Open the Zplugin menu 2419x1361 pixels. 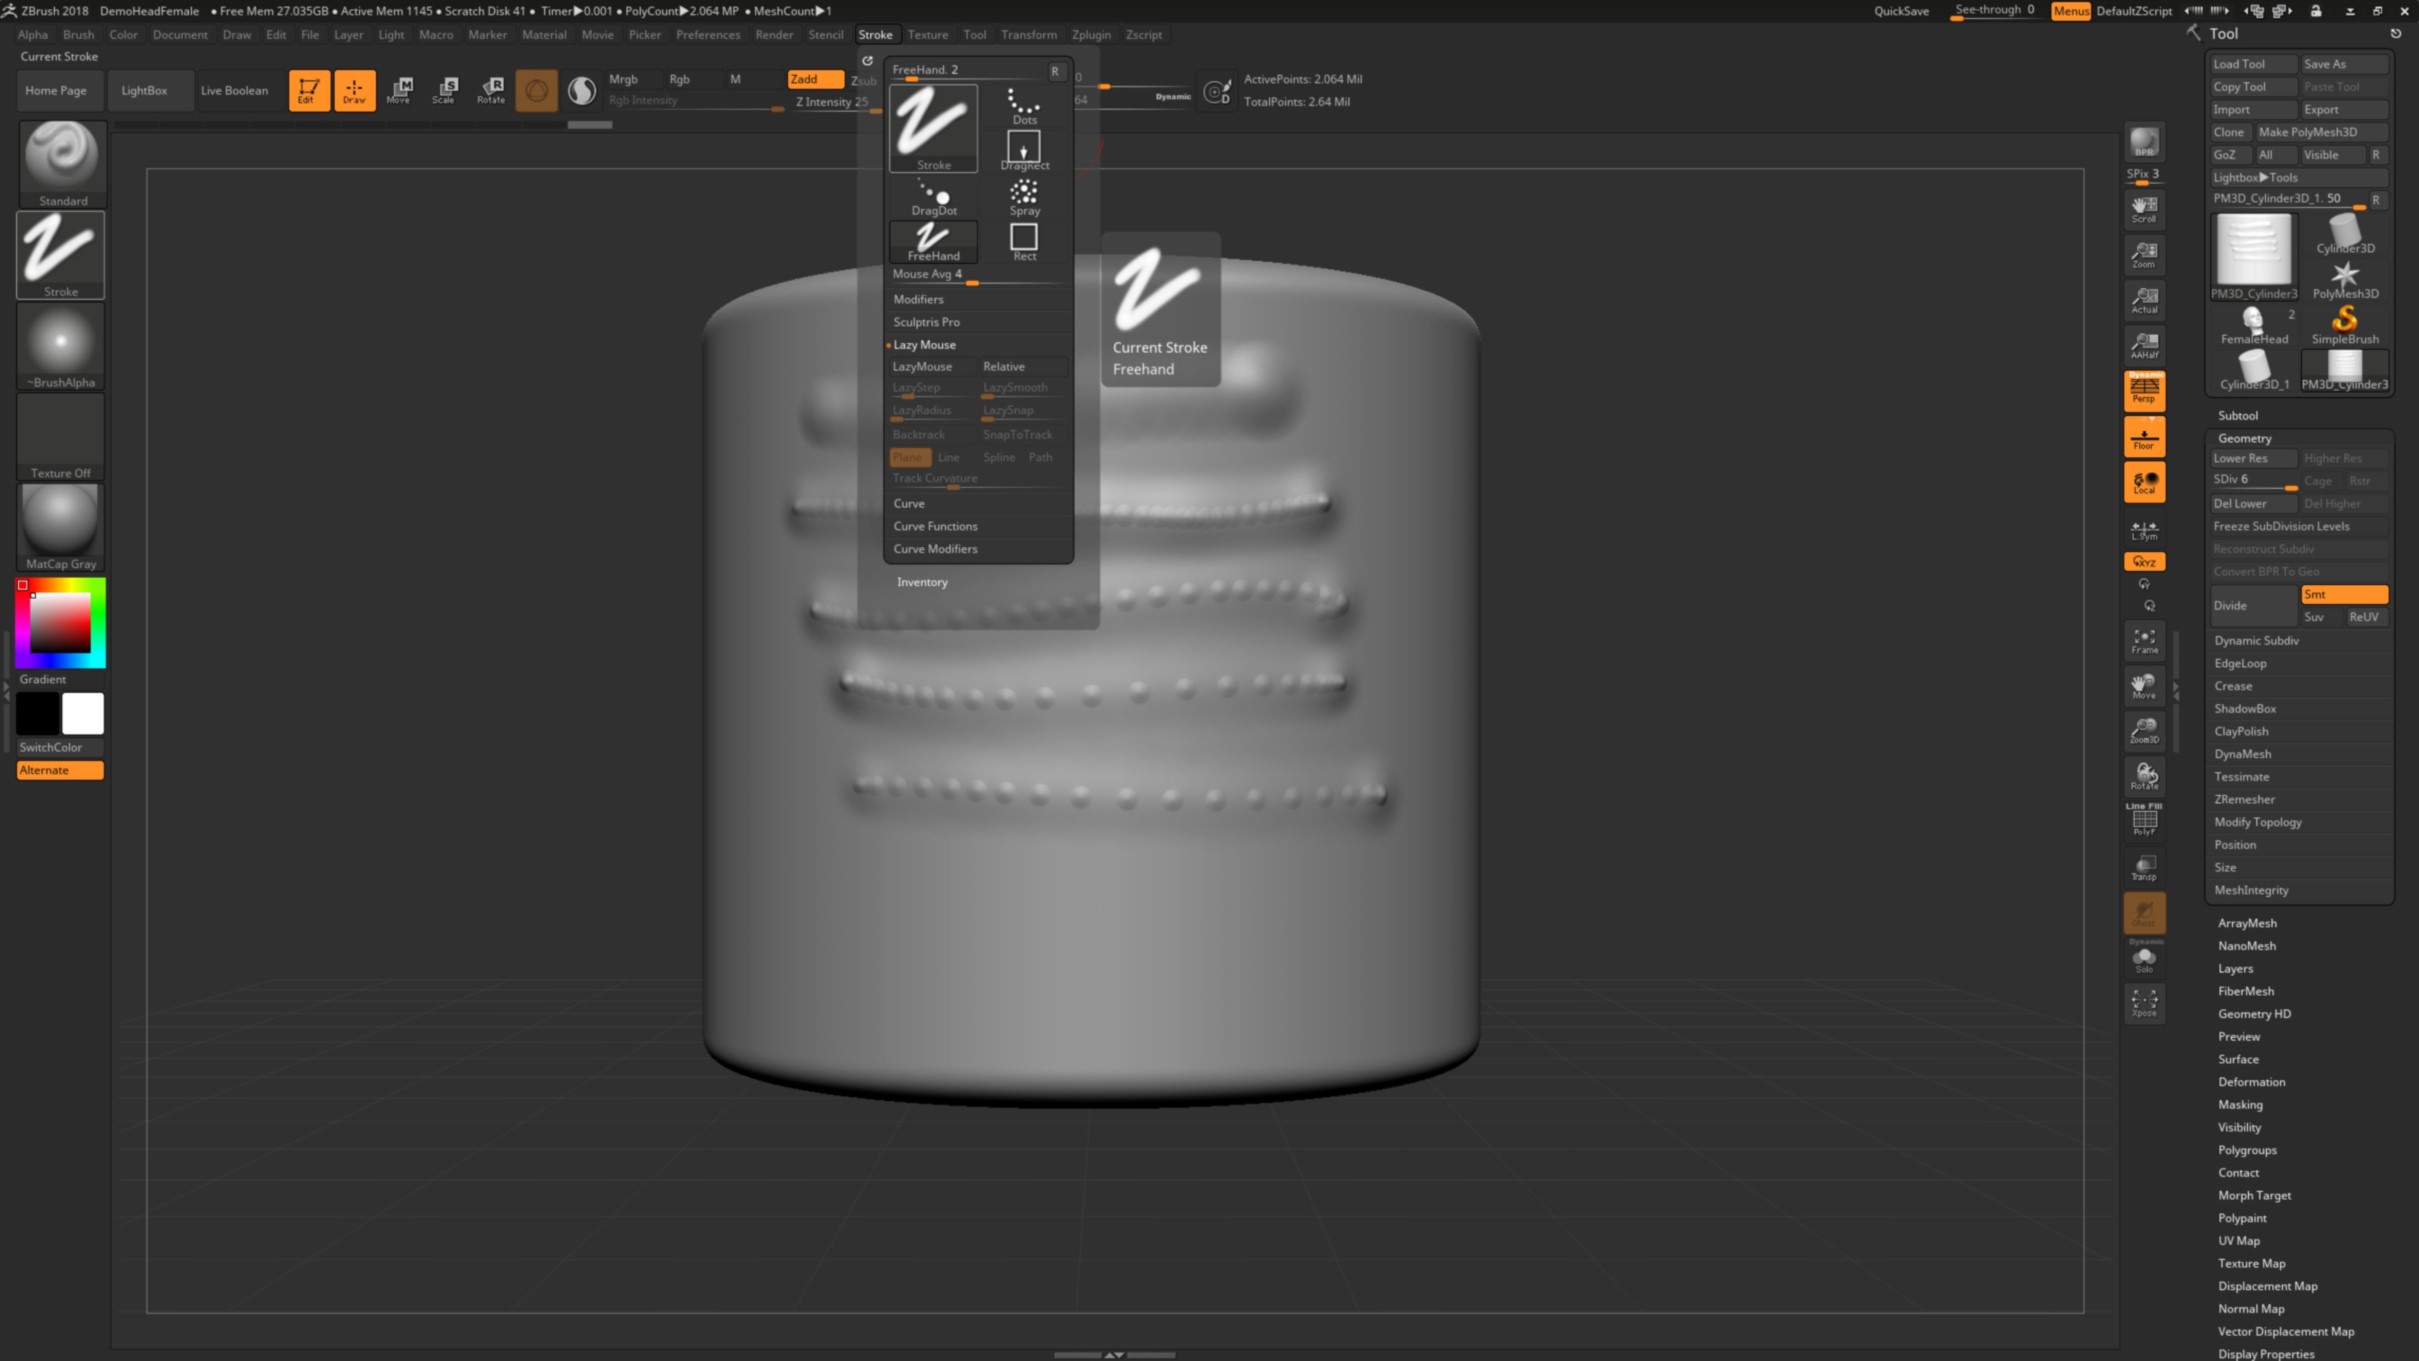click(1091, 34)
